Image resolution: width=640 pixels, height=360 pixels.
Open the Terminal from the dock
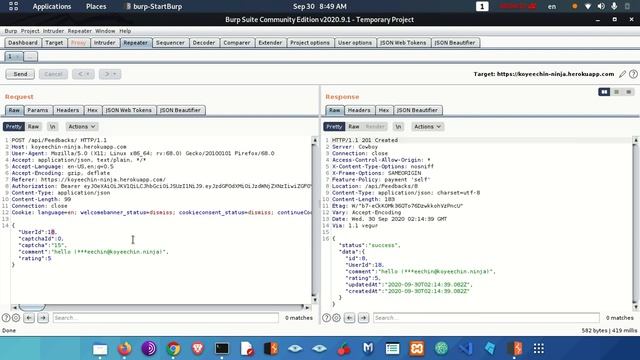222,349
